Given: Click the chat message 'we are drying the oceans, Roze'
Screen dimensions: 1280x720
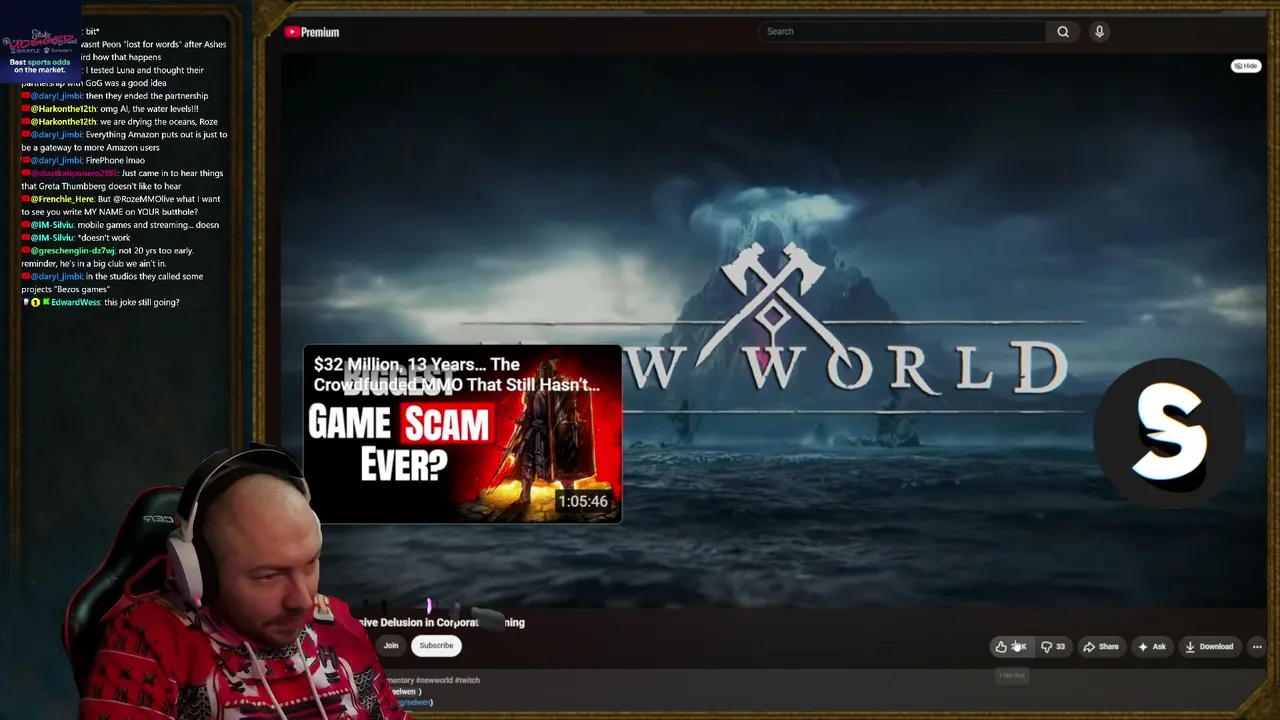Looking at the screenshot, I should tap(159, 122).
